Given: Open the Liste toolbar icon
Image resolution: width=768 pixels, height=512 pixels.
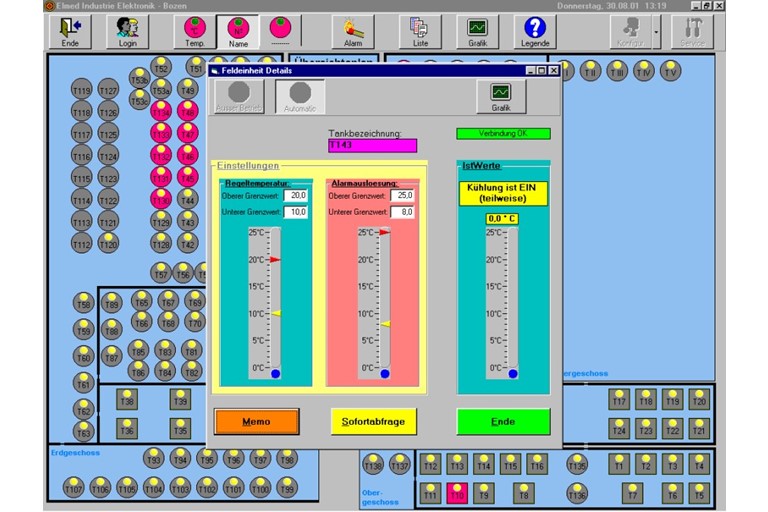Looking at the screenshot, I should click(x=420, y=31).
